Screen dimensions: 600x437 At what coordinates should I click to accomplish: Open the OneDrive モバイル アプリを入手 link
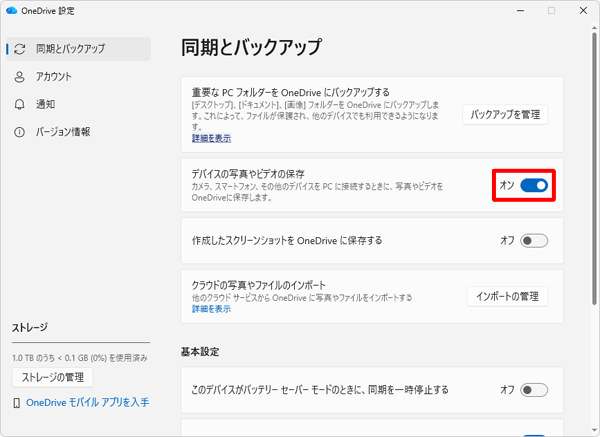[88, 403]
